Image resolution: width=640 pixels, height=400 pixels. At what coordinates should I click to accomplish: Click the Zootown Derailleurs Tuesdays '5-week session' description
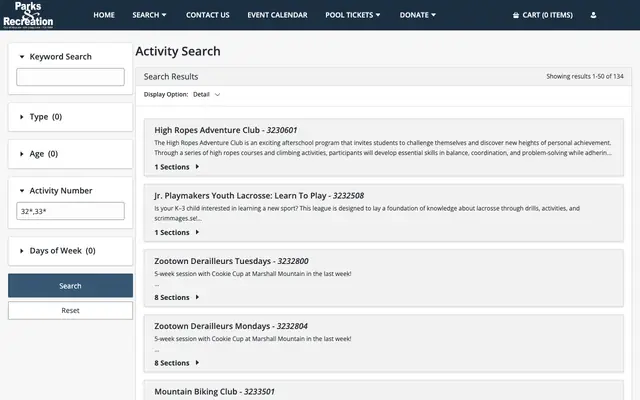tap(253, 274)
